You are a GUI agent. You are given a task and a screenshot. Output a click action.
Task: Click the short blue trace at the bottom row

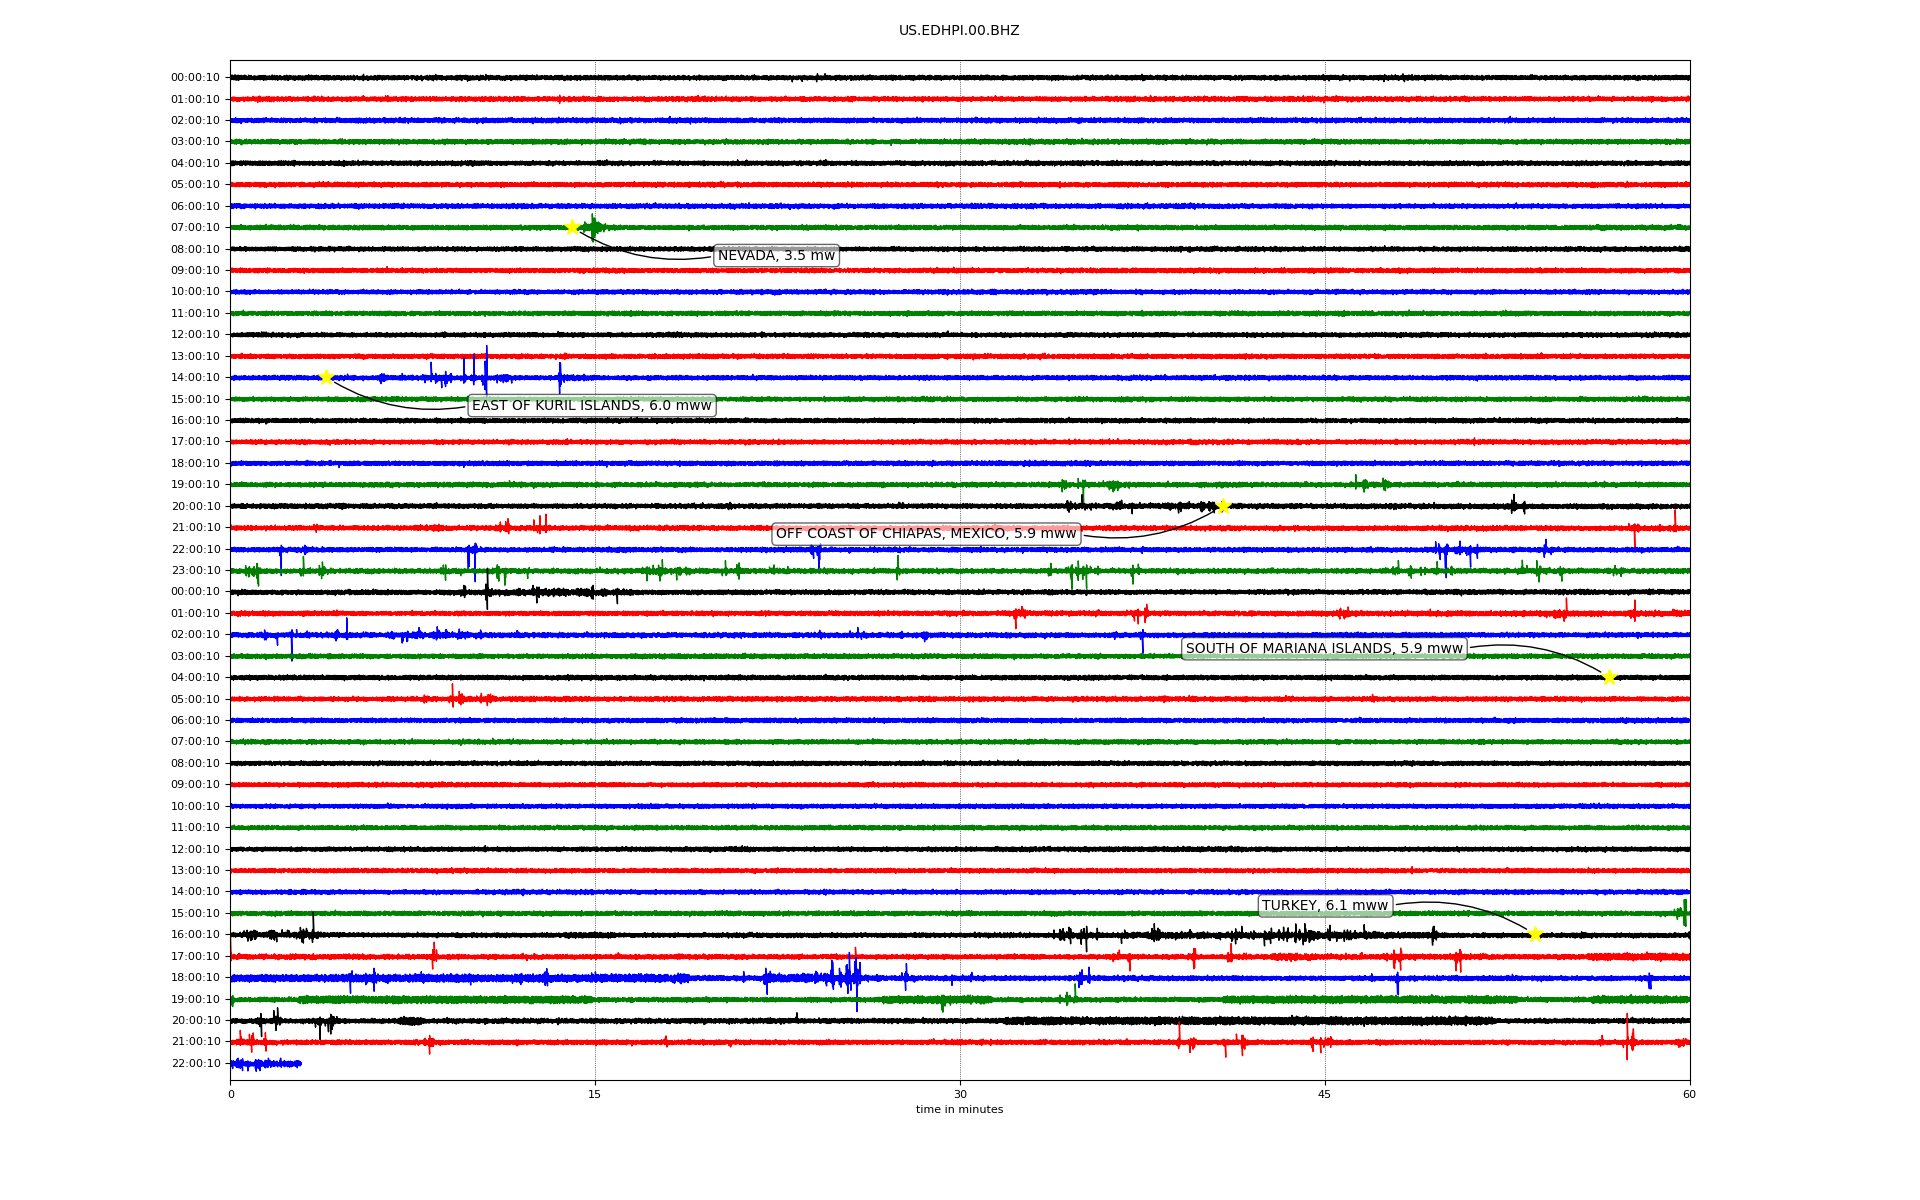pos(266,1064)
